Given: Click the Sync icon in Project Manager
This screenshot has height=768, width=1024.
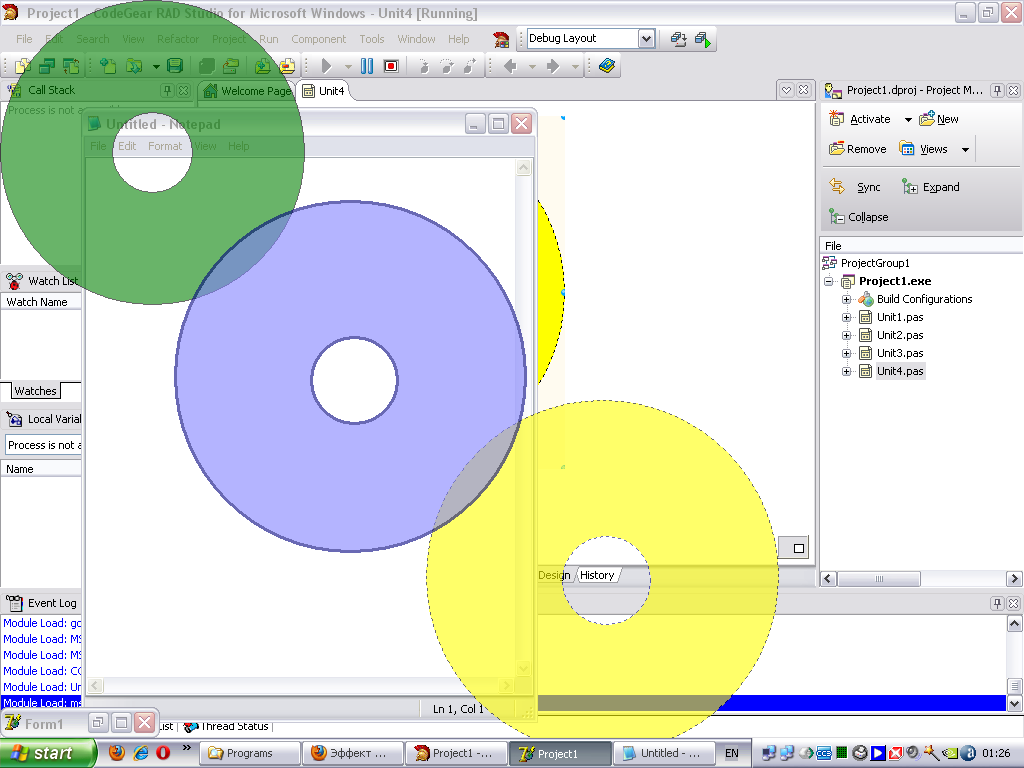Looking at the screenshot, I should click(838, 187).
